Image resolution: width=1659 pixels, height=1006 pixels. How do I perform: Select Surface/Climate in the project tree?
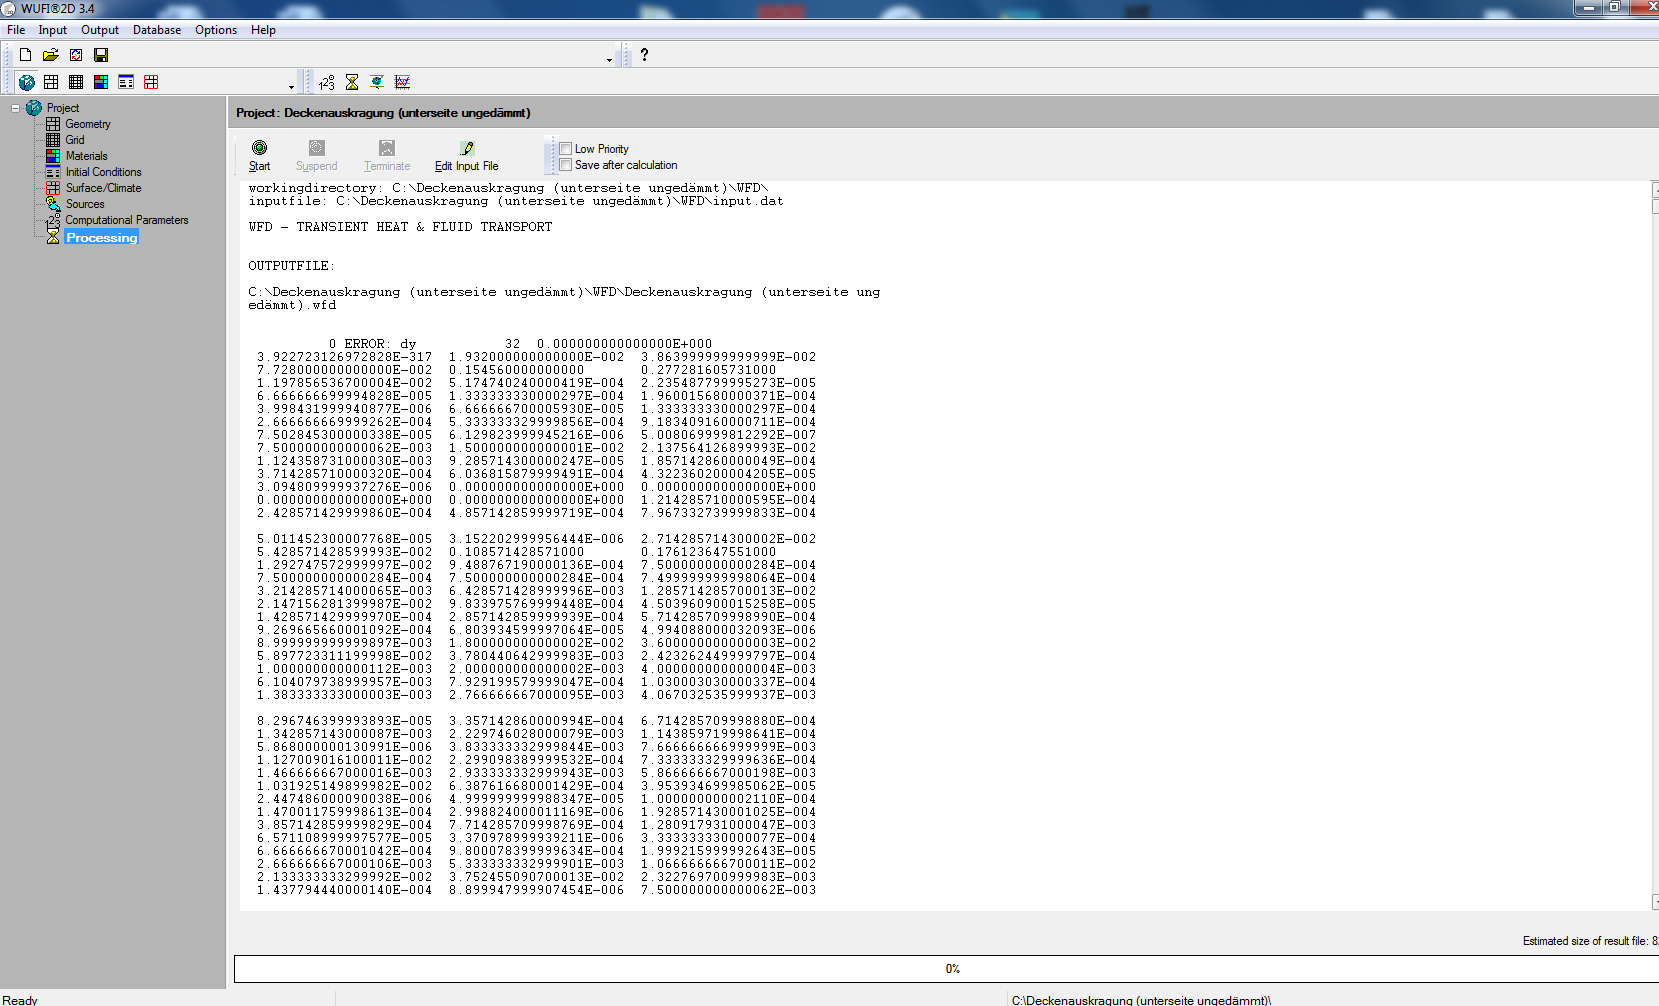pyautogui.click(x=103, y=188)
